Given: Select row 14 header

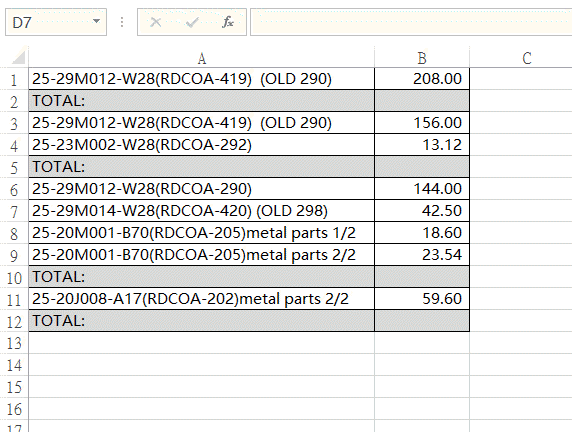Looking at the screenshot, I should click(14, 365).
